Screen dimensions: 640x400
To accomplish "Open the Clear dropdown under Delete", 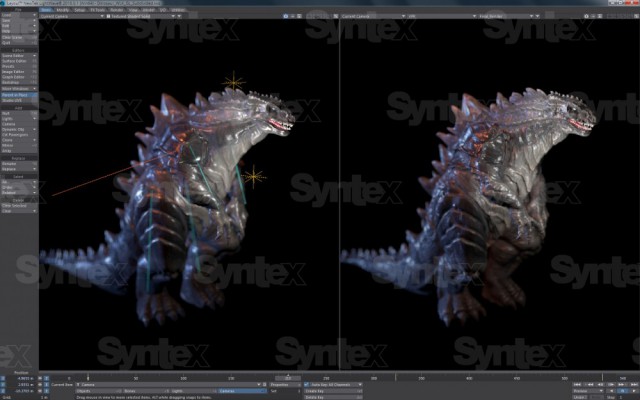I will point(19,211).
